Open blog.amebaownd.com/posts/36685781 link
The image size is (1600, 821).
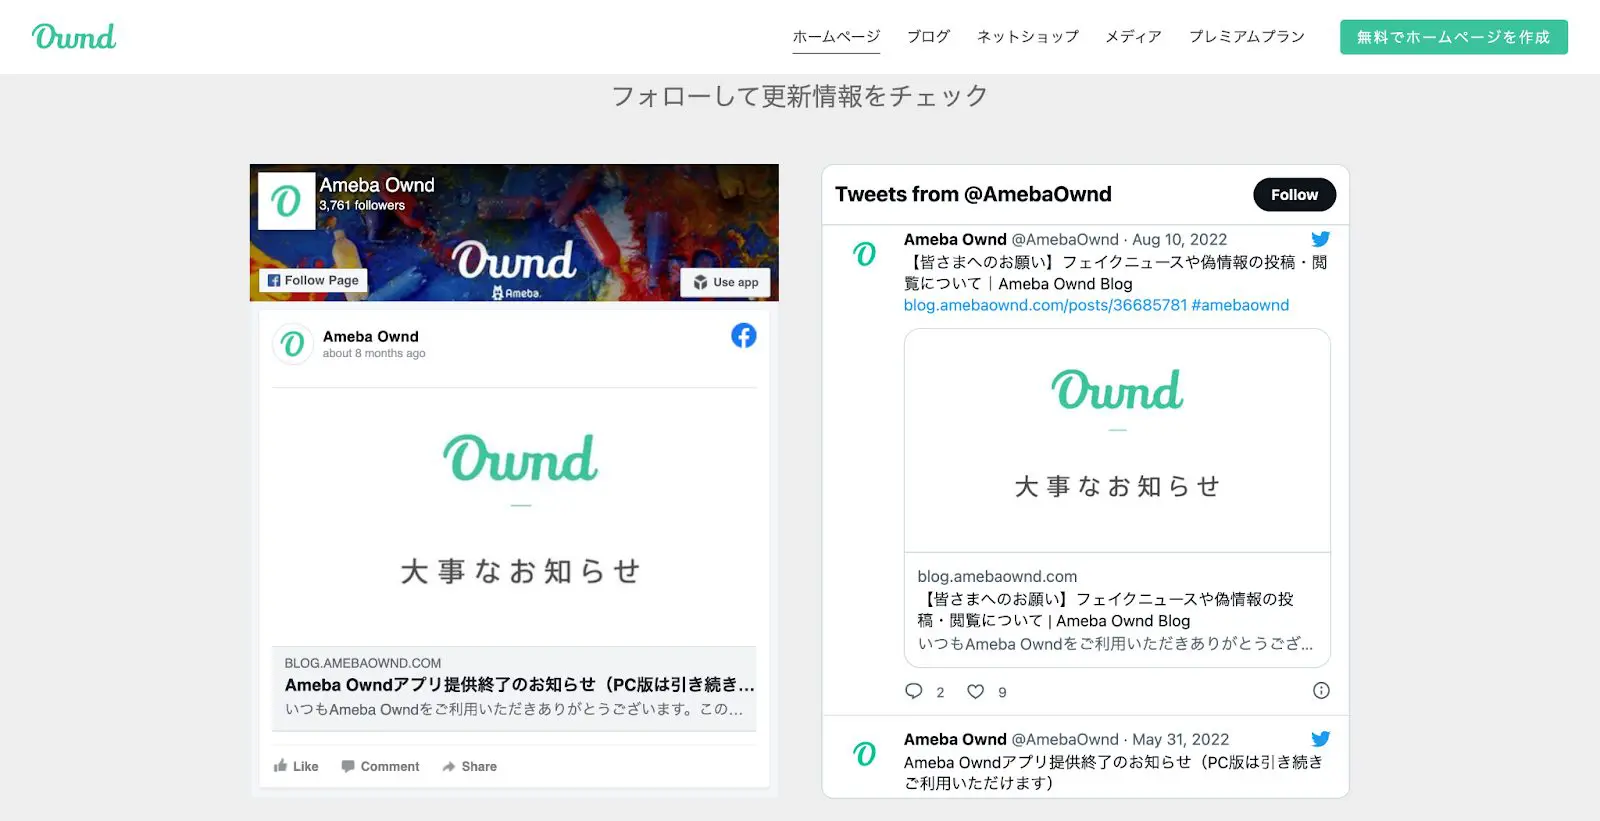[1045, 305]
